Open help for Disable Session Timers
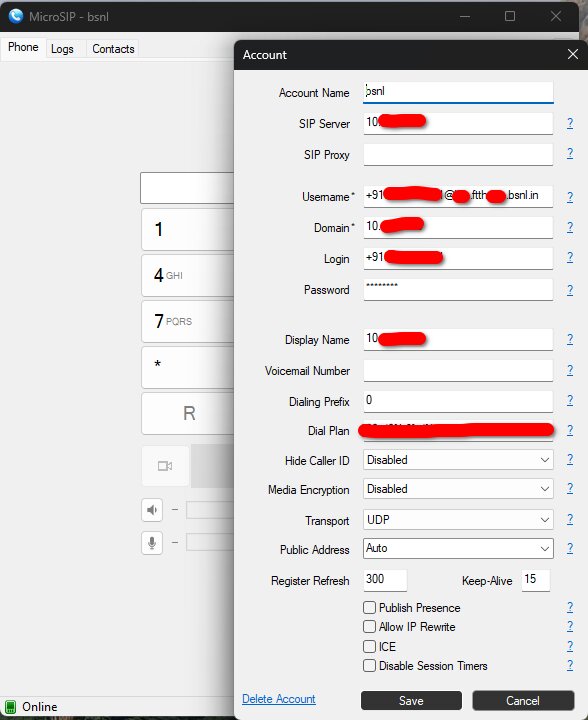 pos(570,665)
